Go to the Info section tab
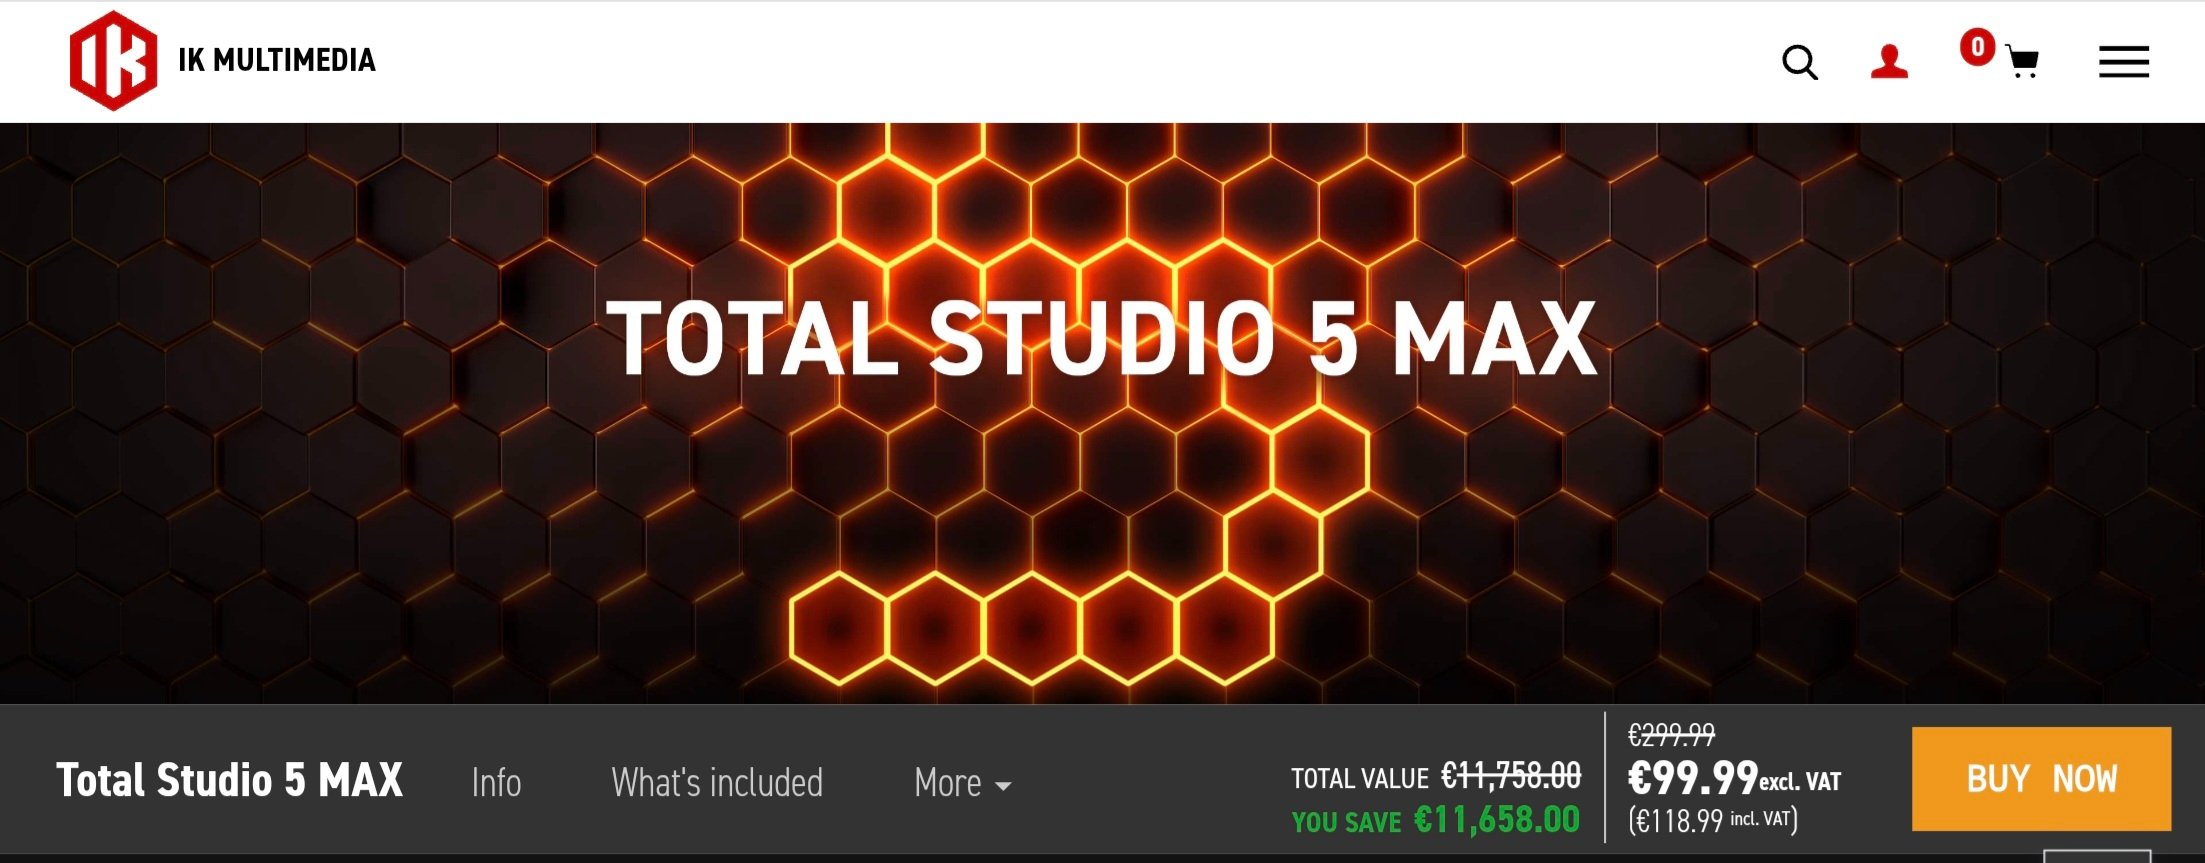Screen dimensions: 2205x863 (496, 783)
